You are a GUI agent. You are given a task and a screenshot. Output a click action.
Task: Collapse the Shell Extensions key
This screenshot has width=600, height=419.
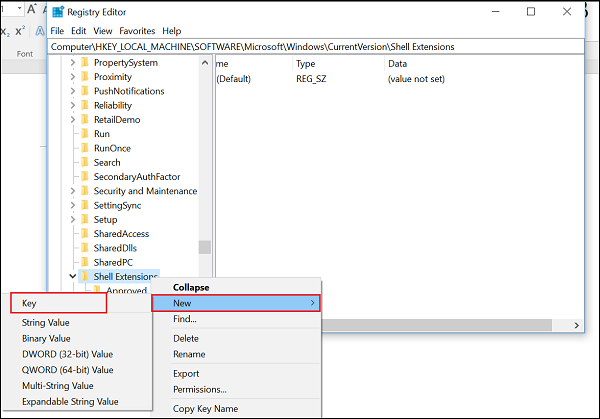pos(73,276)
